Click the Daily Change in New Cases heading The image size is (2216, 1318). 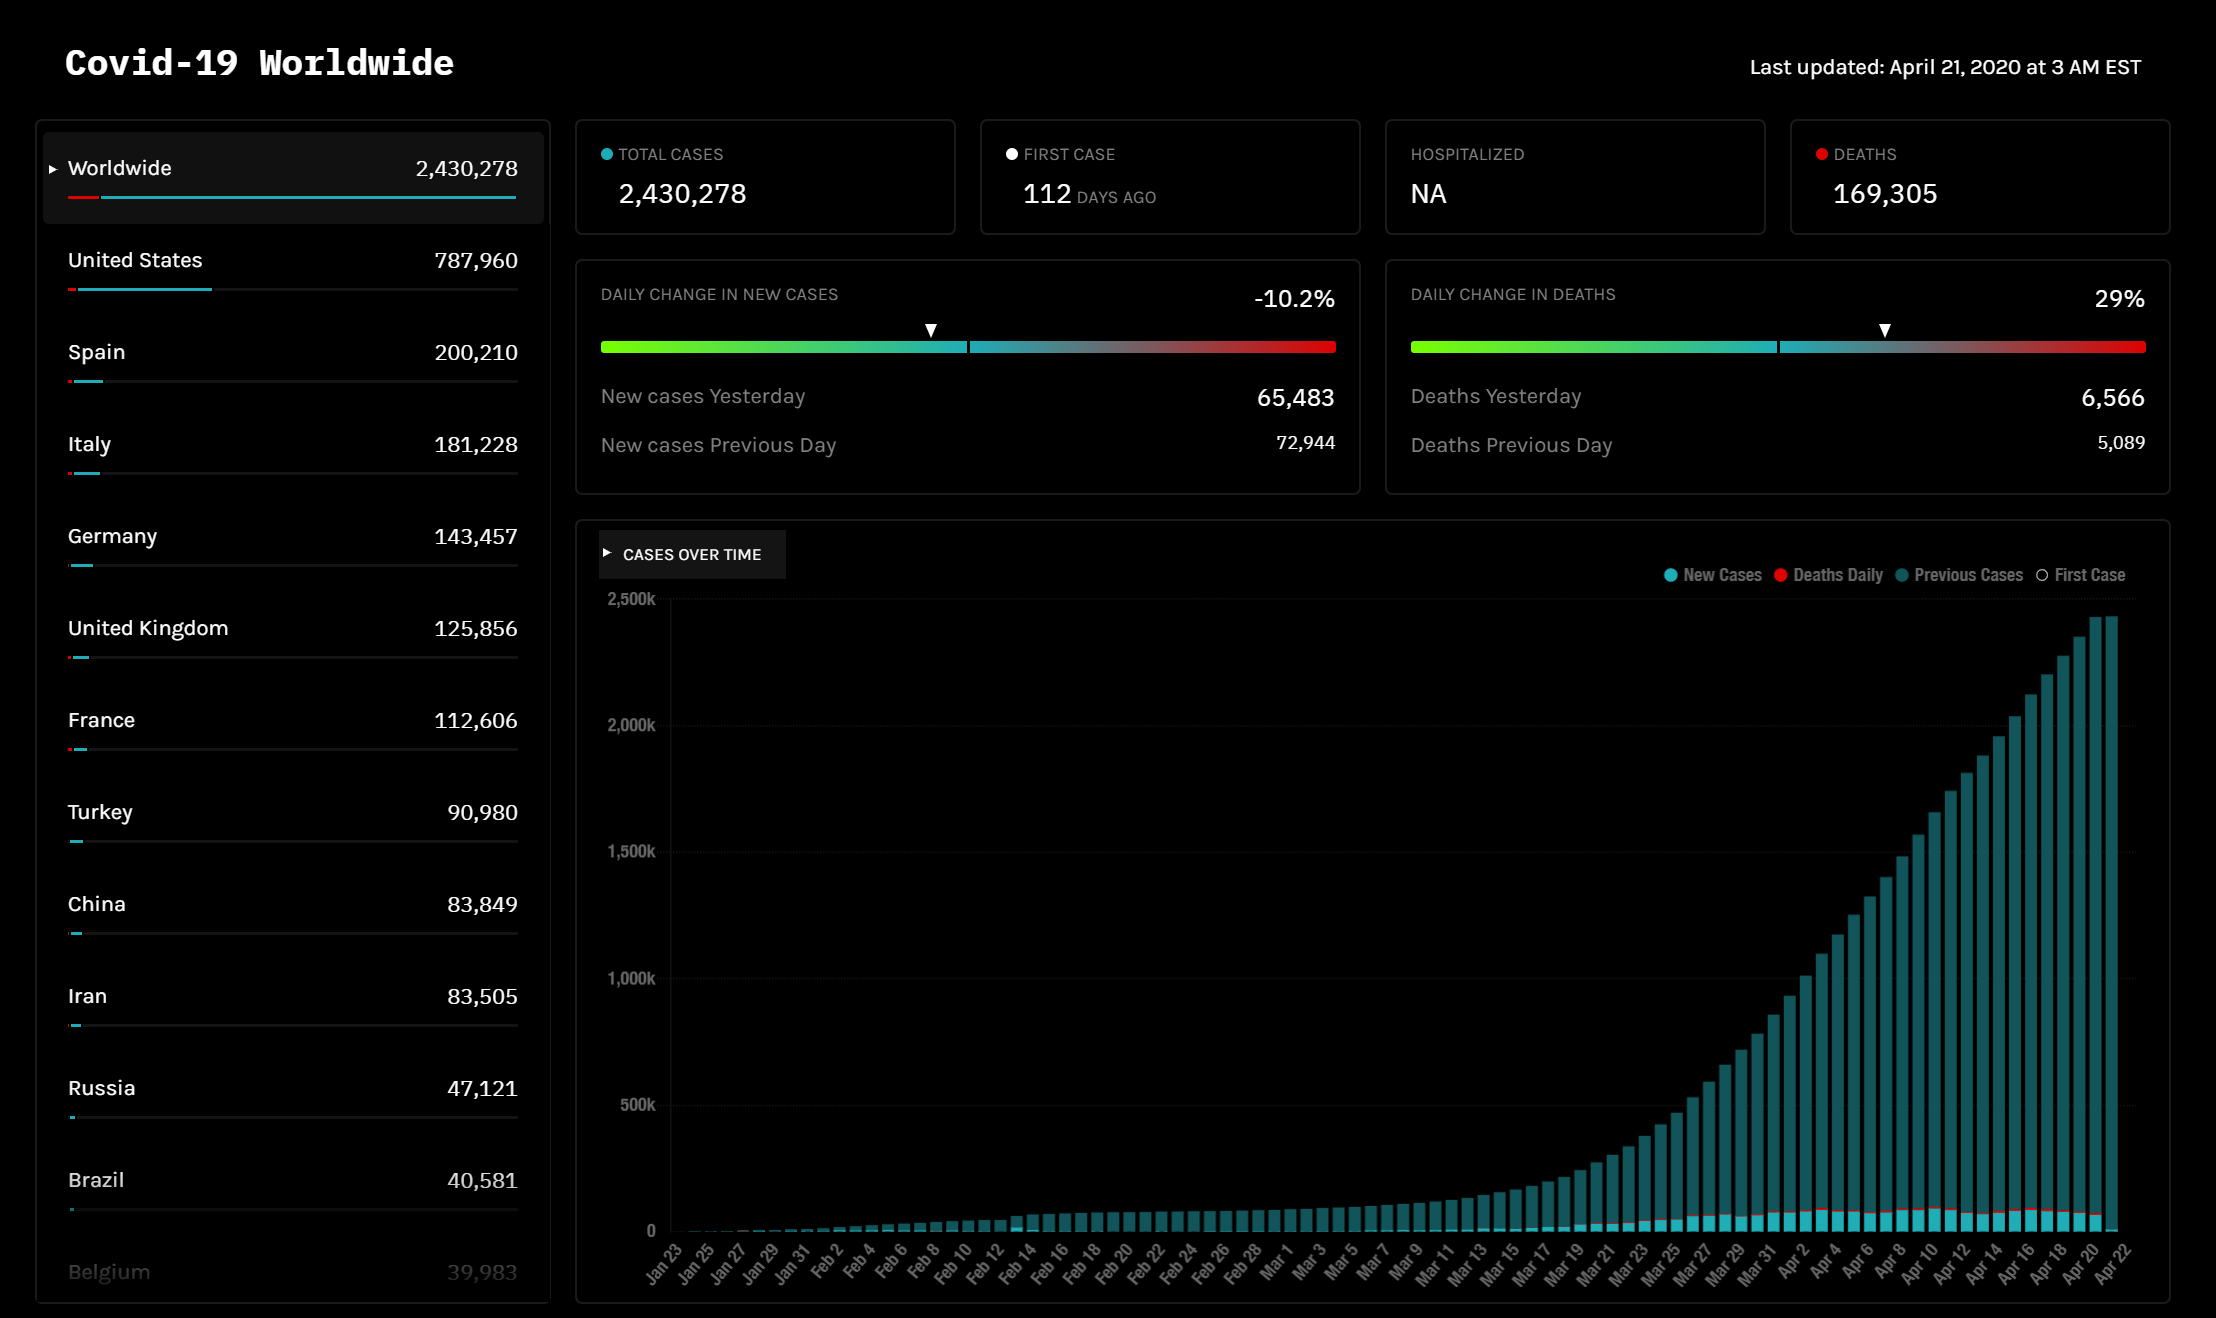pos(719,294)
